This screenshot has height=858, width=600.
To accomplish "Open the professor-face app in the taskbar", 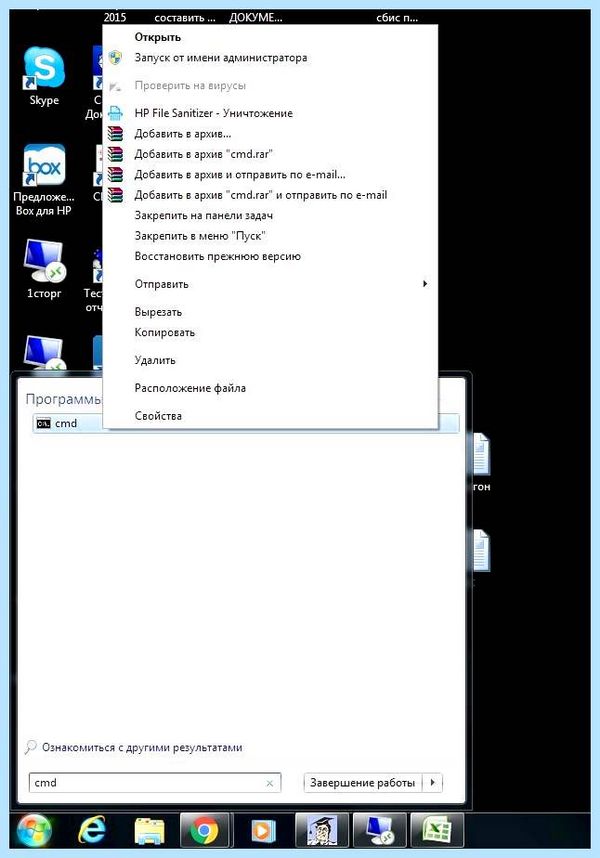I will click(x=322, y=831).
